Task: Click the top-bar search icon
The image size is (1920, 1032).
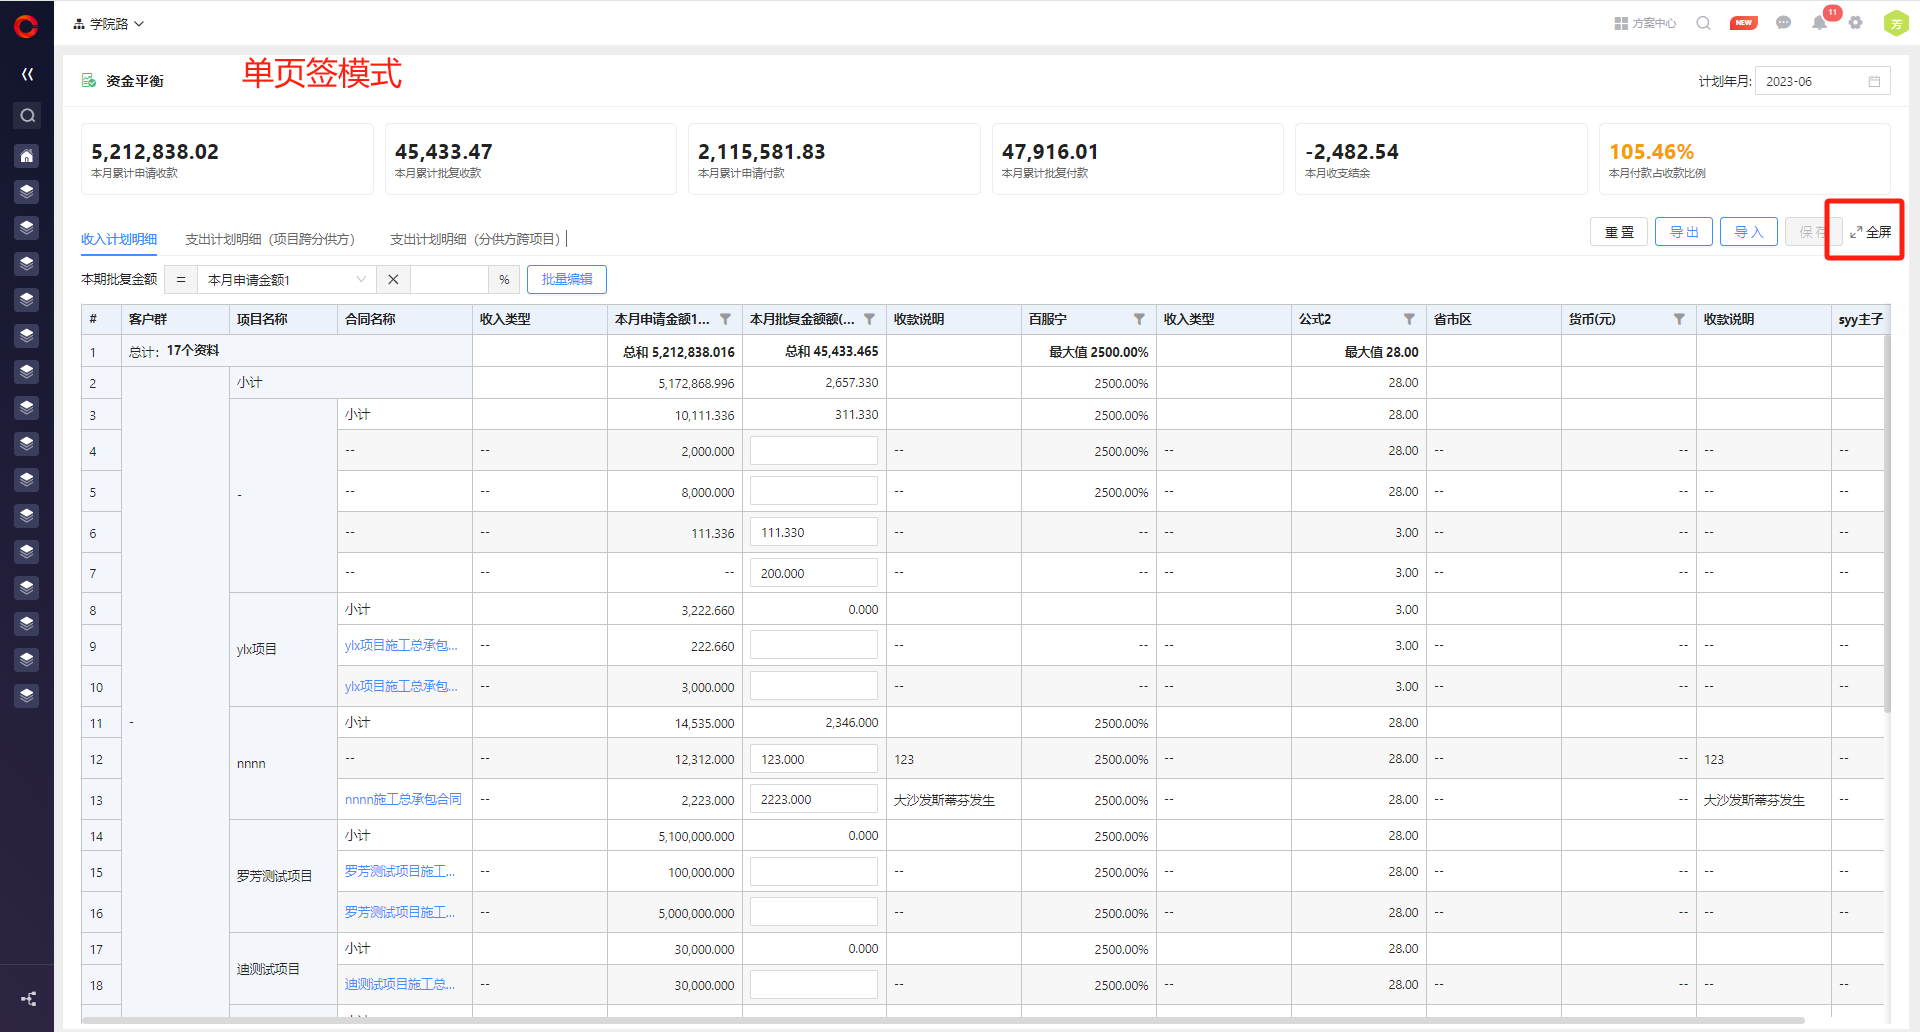Action: [1703, 23]
